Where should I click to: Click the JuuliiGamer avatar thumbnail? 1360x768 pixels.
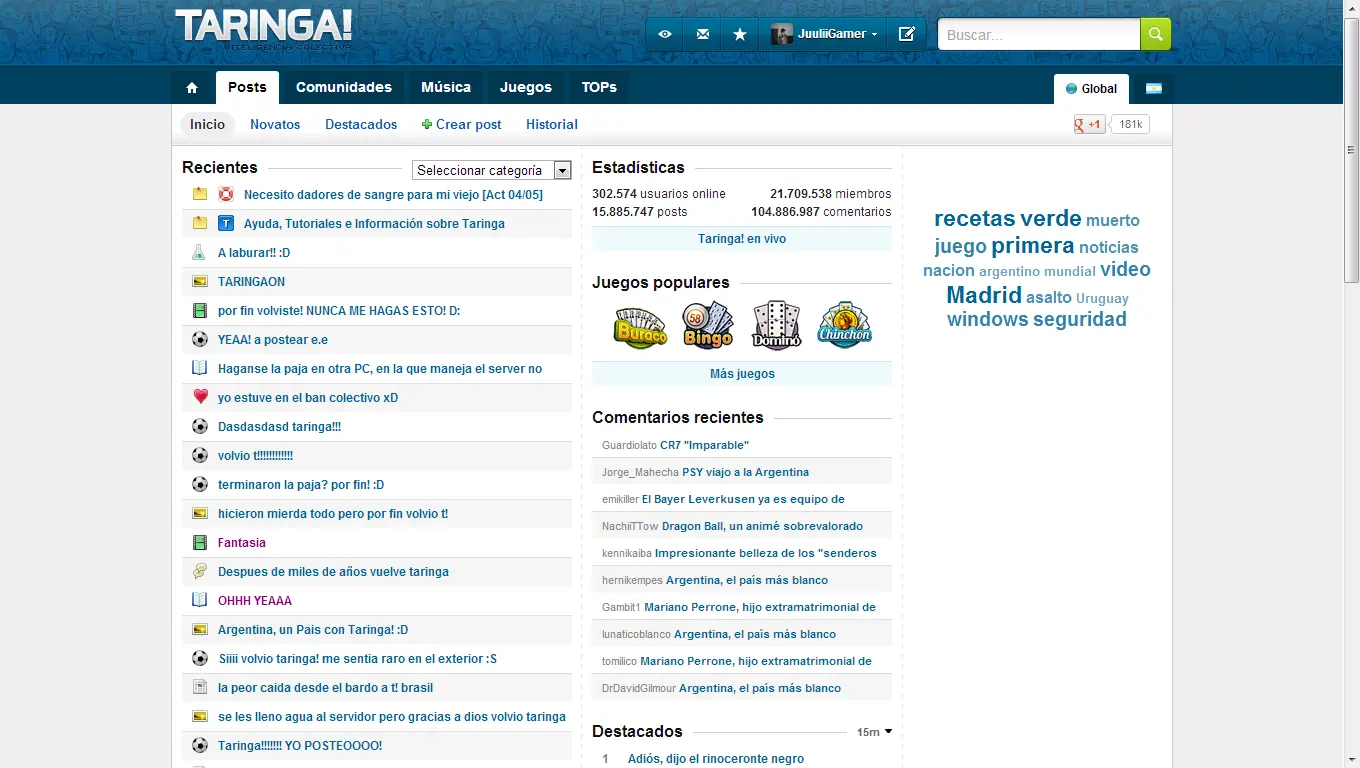pyautogui.click(x=782, y=34)
